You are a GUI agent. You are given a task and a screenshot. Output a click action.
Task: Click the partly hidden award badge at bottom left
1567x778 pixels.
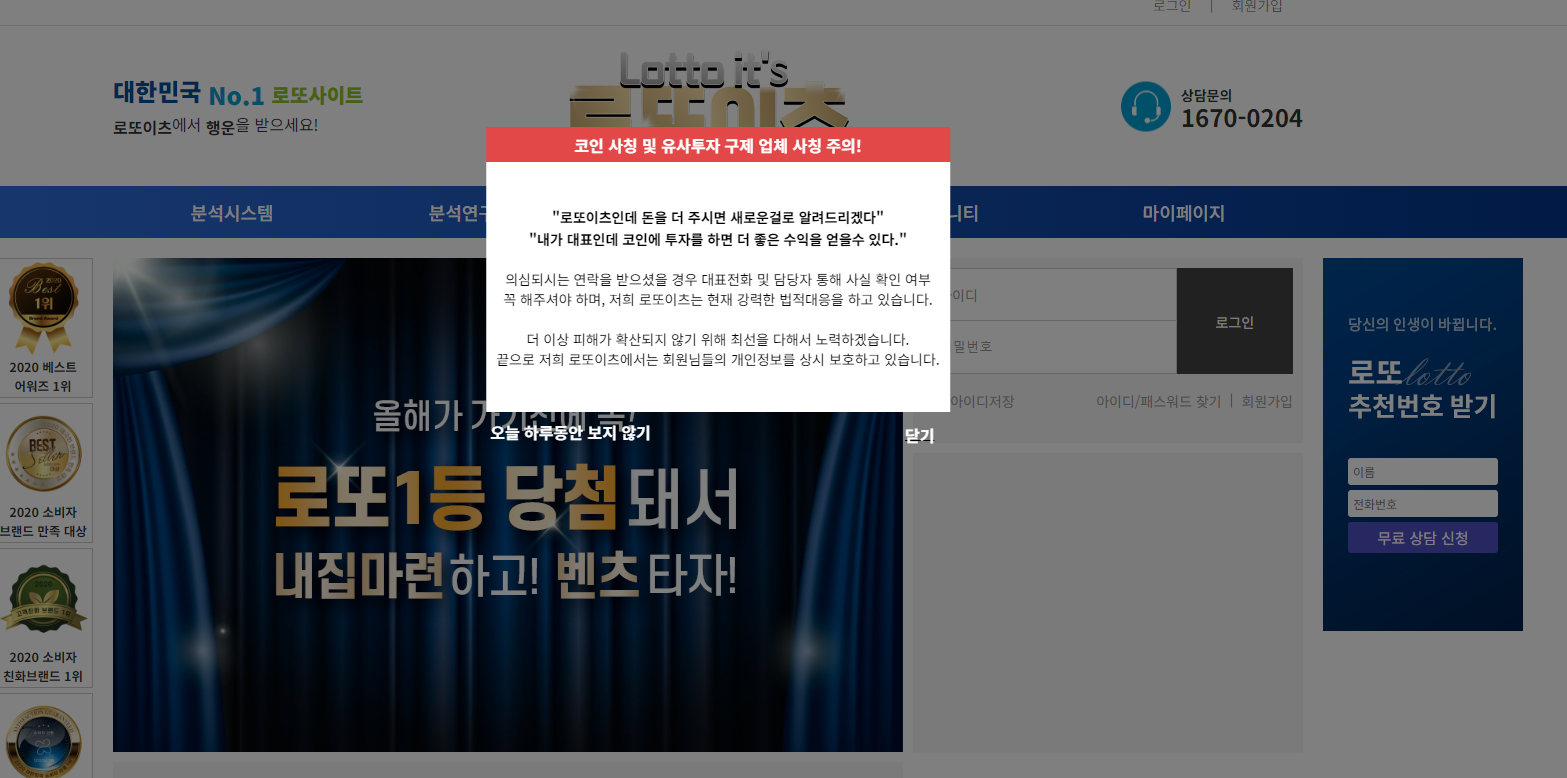click(45, 736)
